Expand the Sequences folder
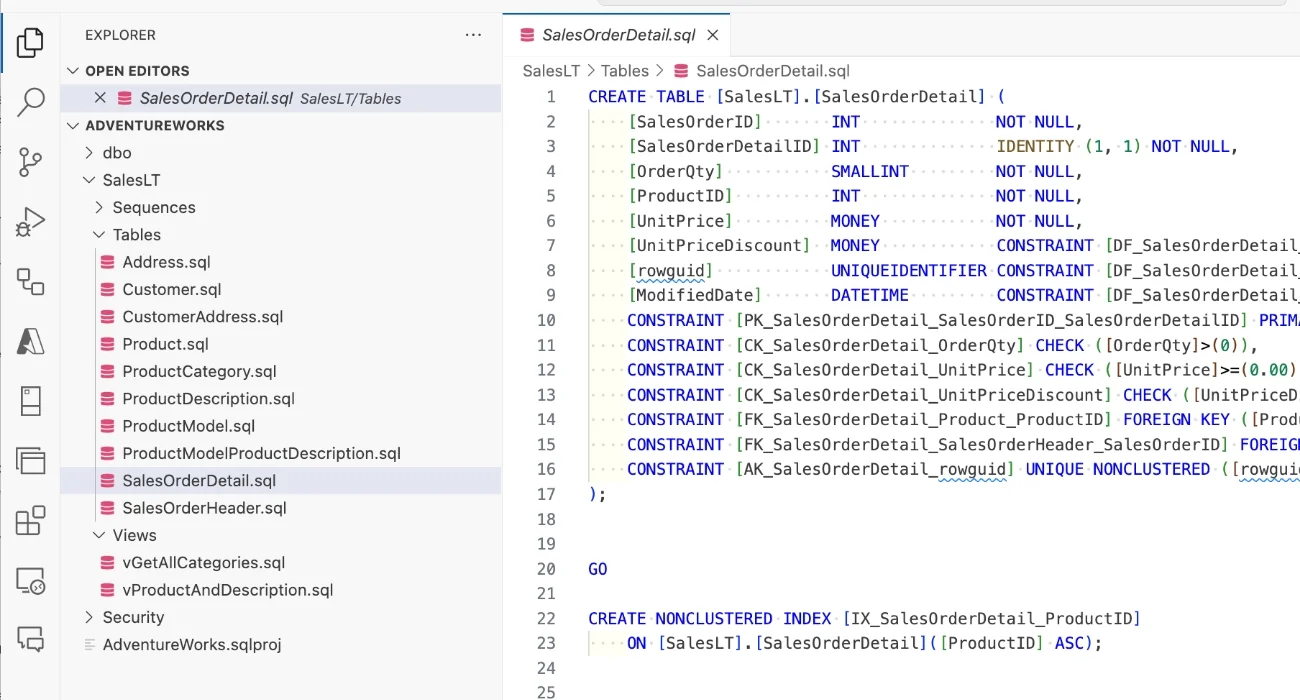Viewport: 1300px width, 700px height. point(99,208)
